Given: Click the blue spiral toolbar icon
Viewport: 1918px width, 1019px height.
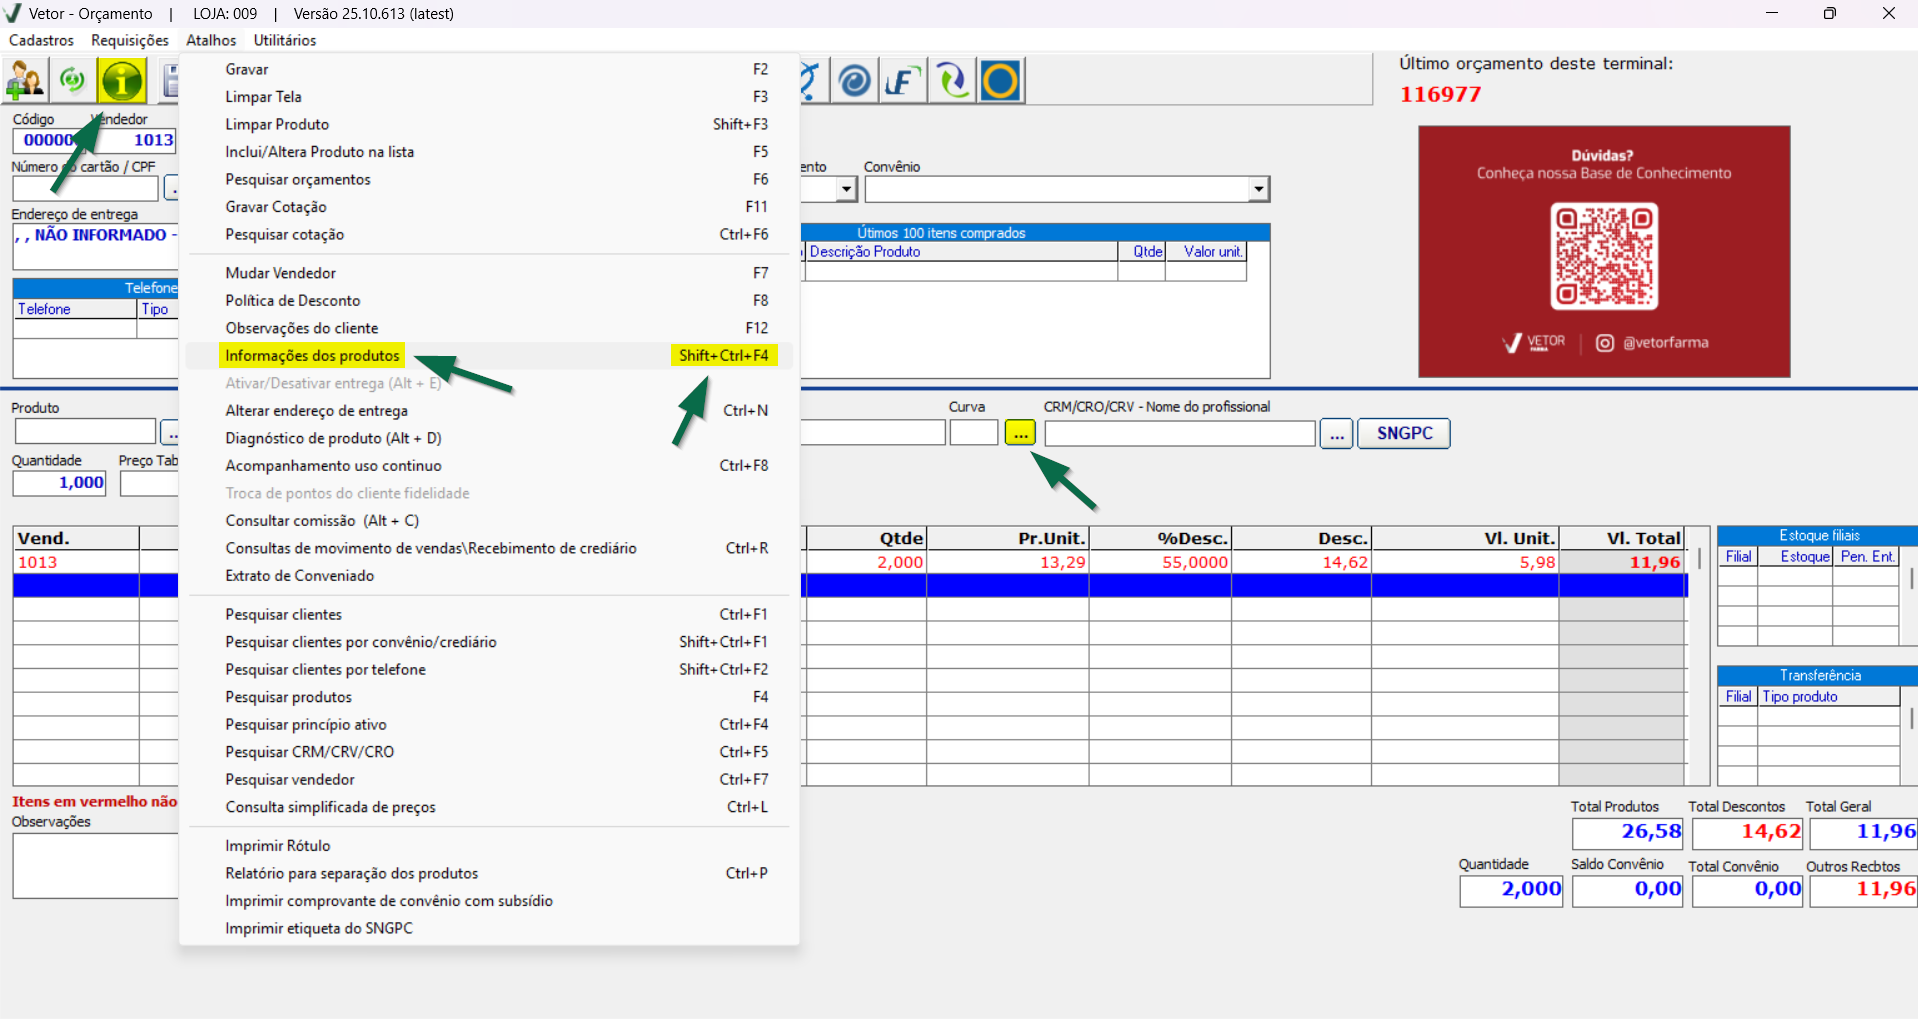Looking at the screenshot, I should tap(854, 81).
